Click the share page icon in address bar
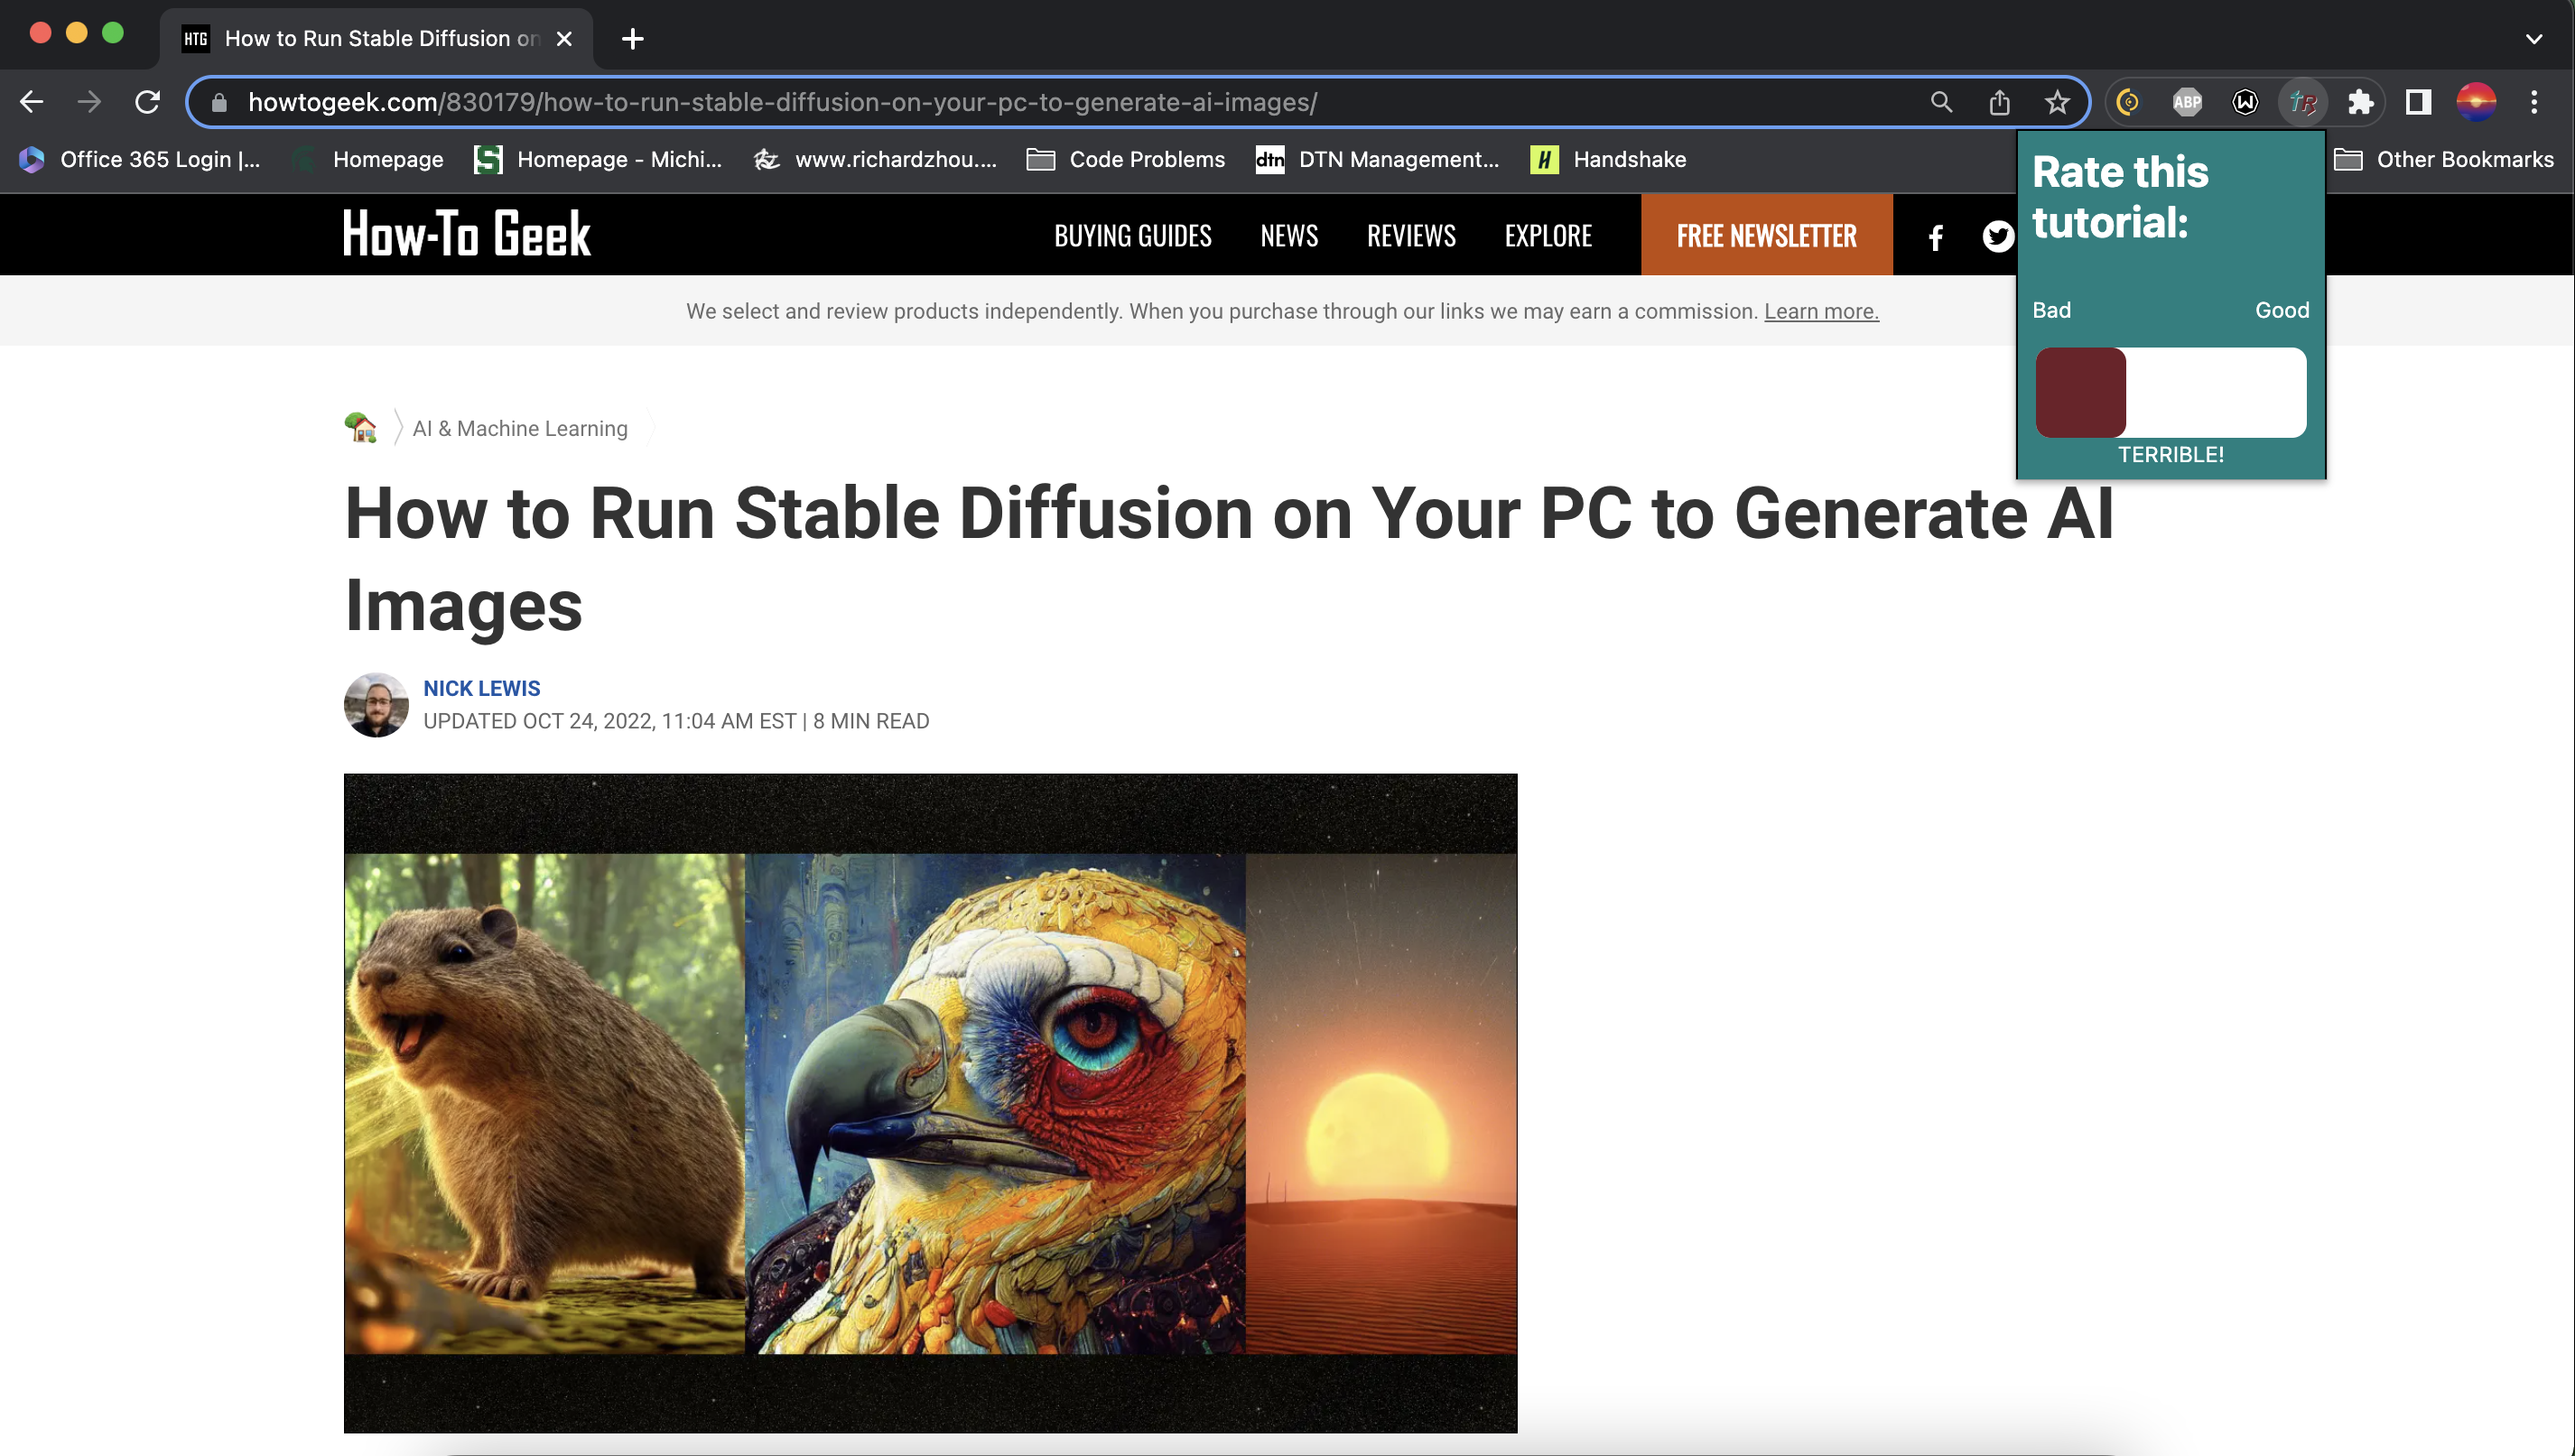This screenshot has width=2575, height=1456. click(x=1999, y=102)
